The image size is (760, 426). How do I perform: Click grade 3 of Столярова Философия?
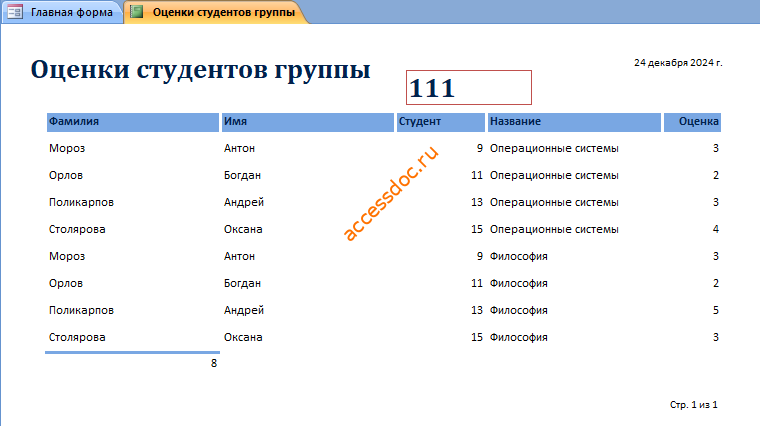pos(716,337)
